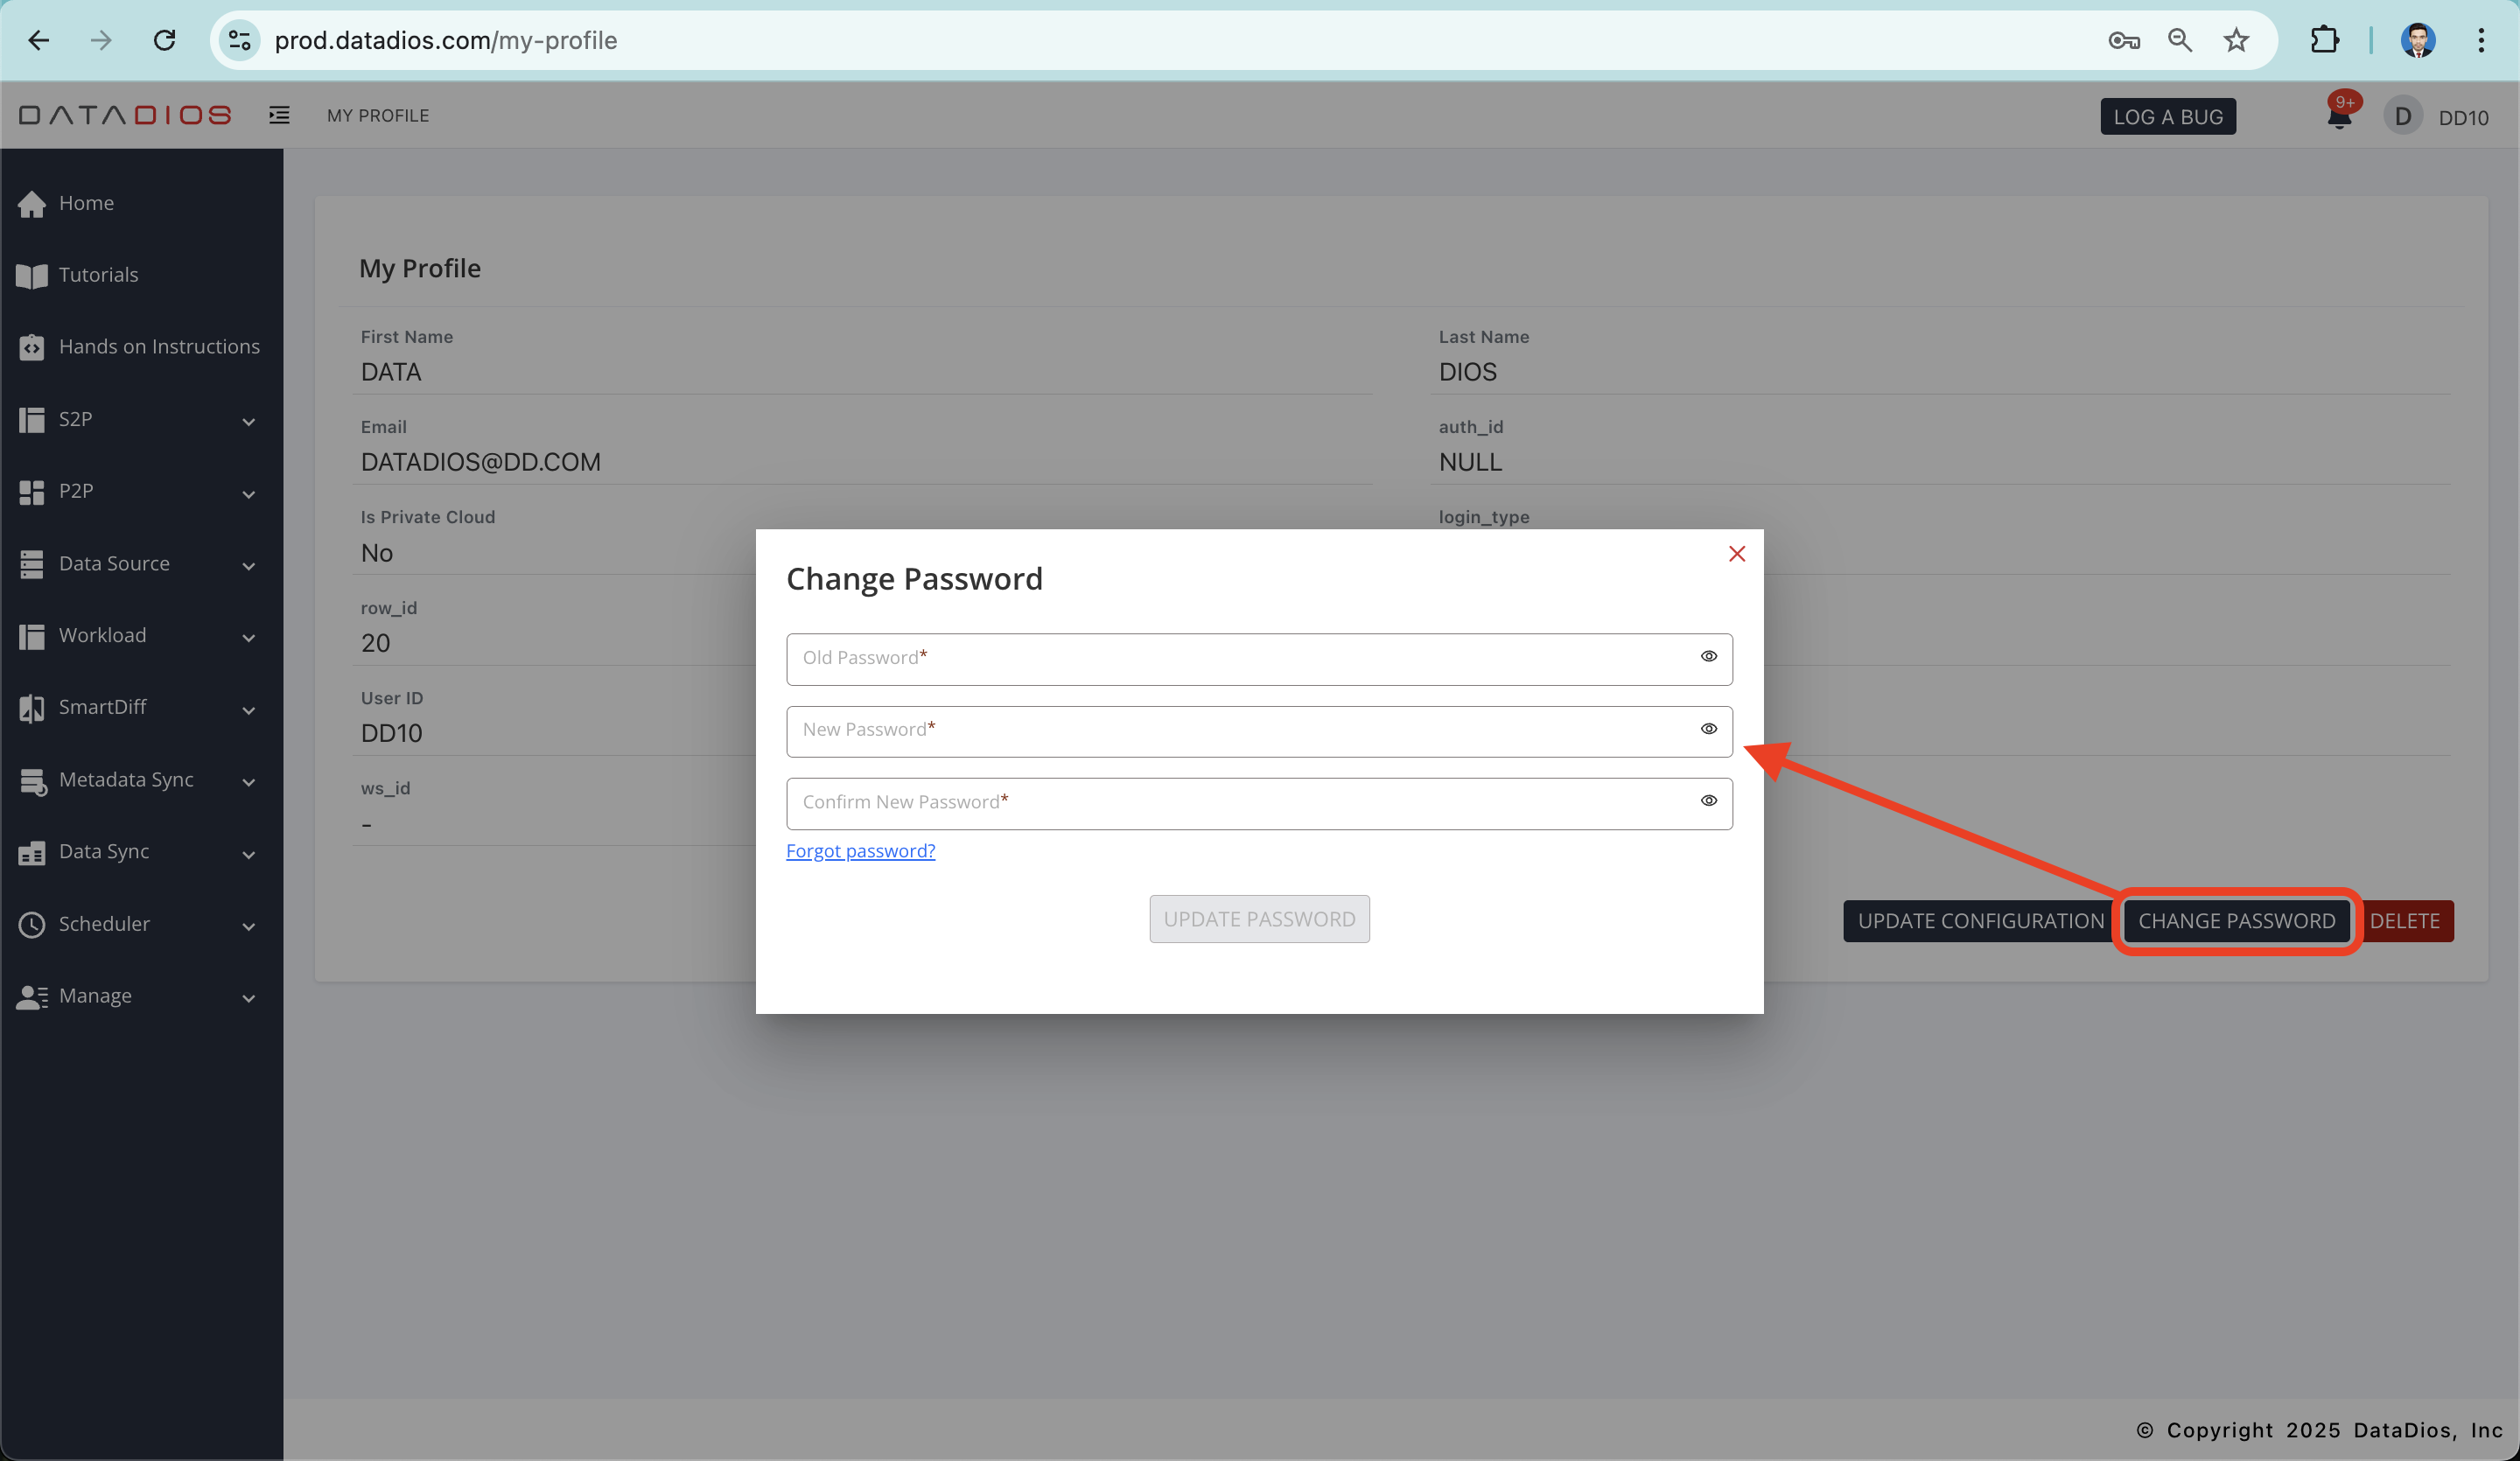
Task: Toggle New Password visibility eye
Action: click(x=1708, y=729)
